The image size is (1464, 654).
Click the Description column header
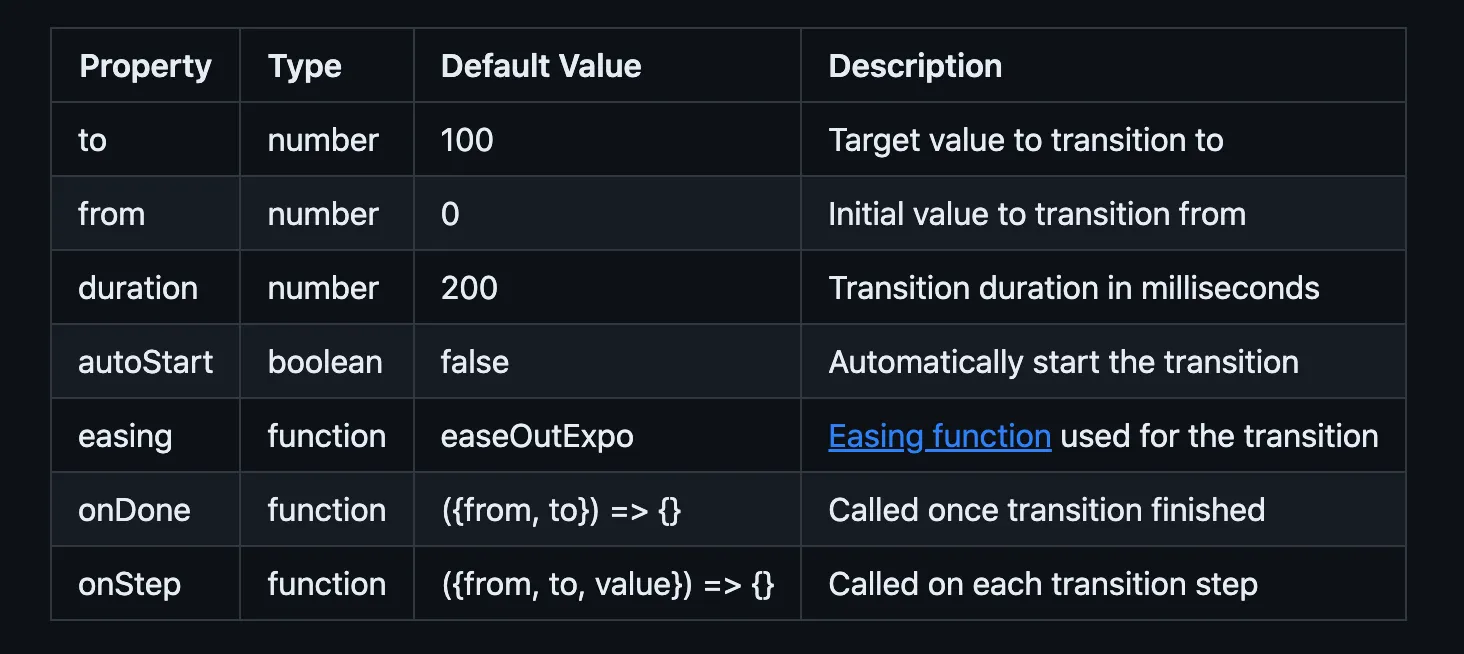[1103, 66]
